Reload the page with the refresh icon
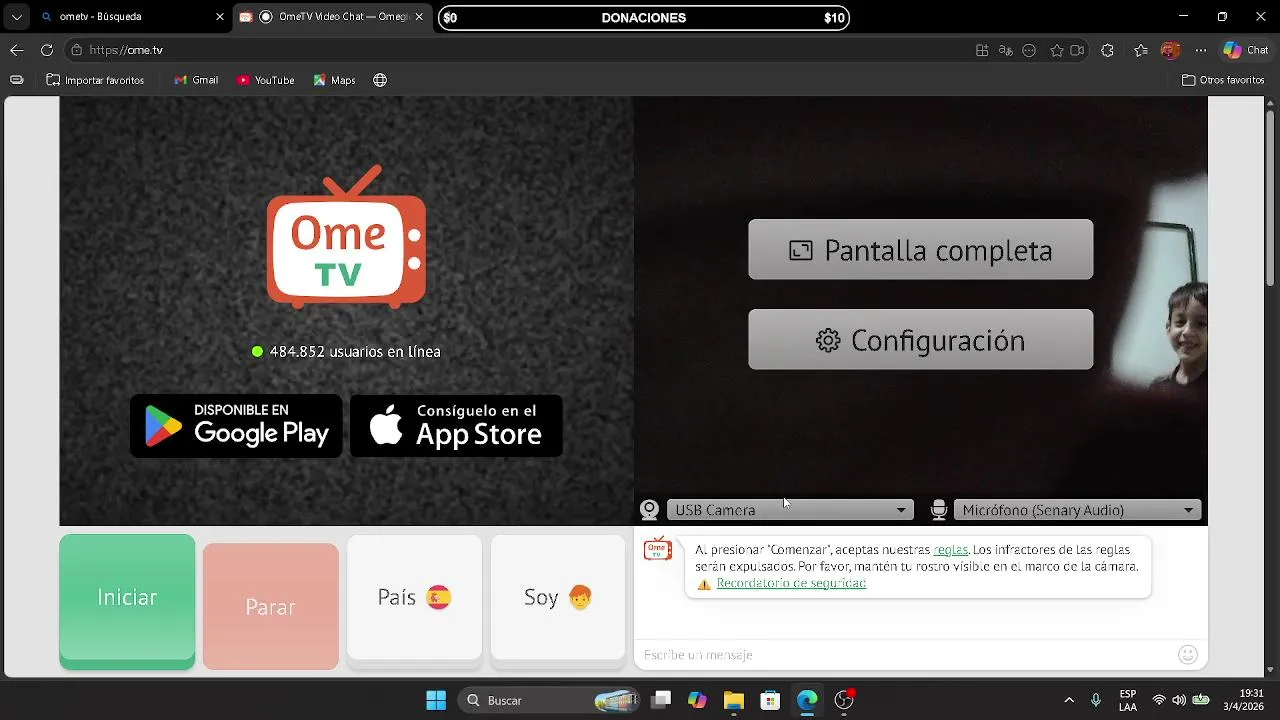Viewport: 1280px width, 720px height. pyautogui.click(x=47, y=50)
